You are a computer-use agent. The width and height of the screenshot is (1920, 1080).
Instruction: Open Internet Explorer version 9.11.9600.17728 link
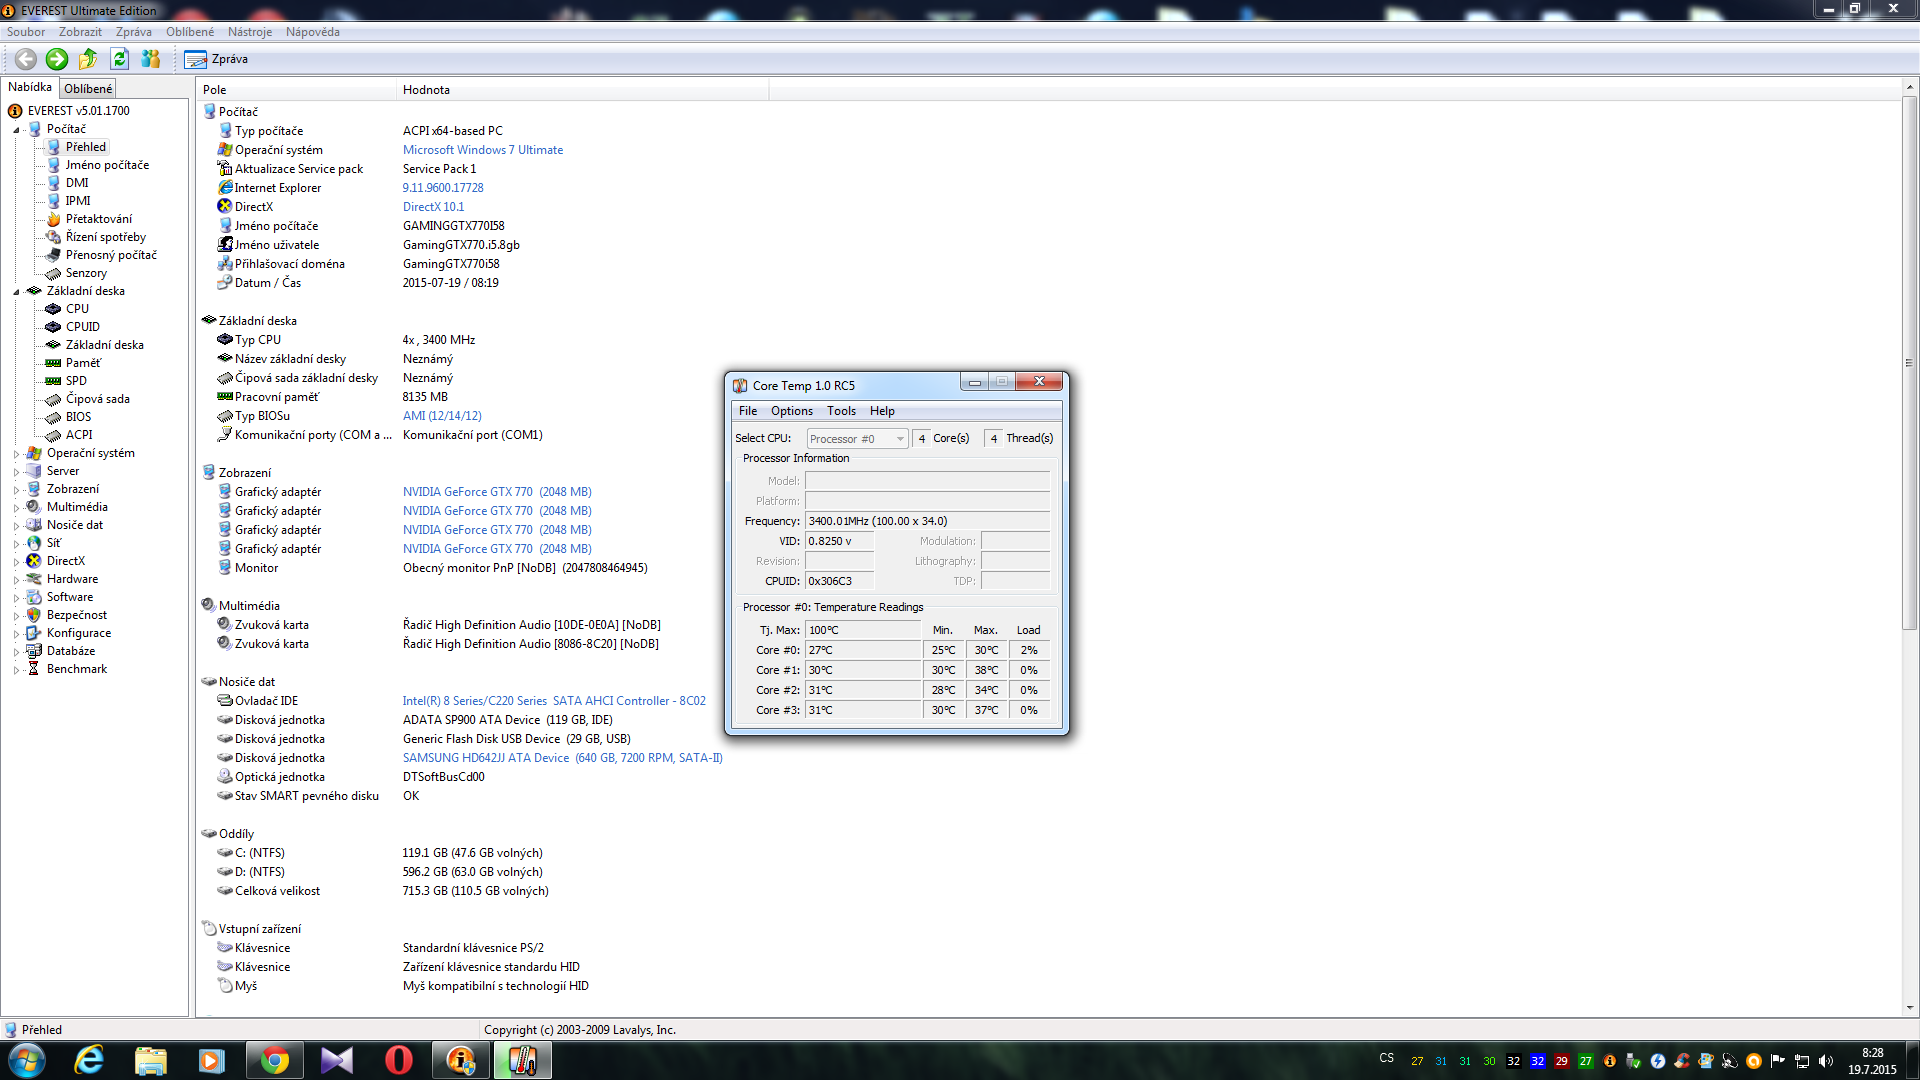[443, 188]
